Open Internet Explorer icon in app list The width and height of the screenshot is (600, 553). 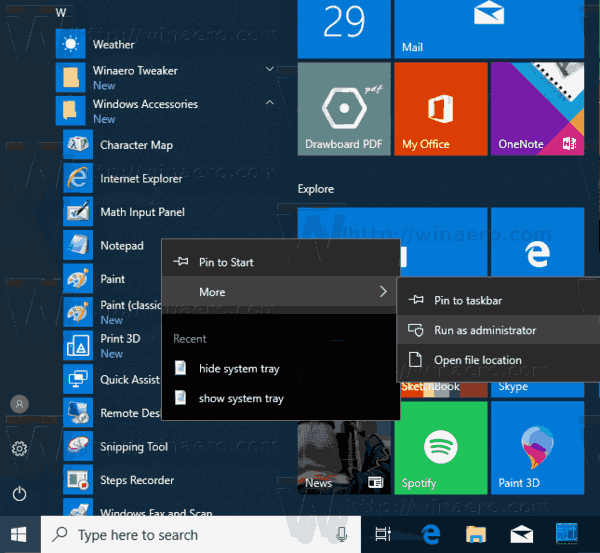click(x=78, y=178)
